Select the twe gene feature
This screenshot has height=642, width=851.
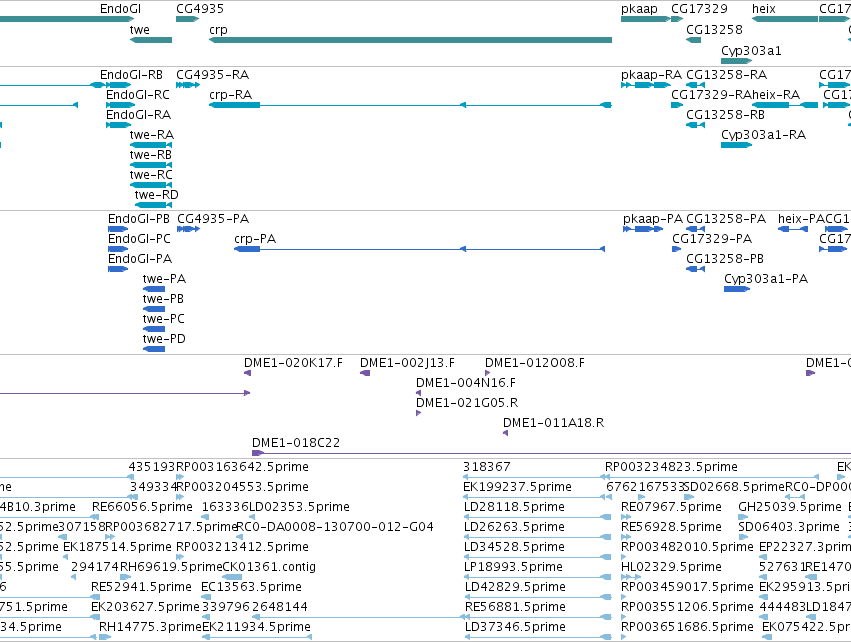coord(151,40)
